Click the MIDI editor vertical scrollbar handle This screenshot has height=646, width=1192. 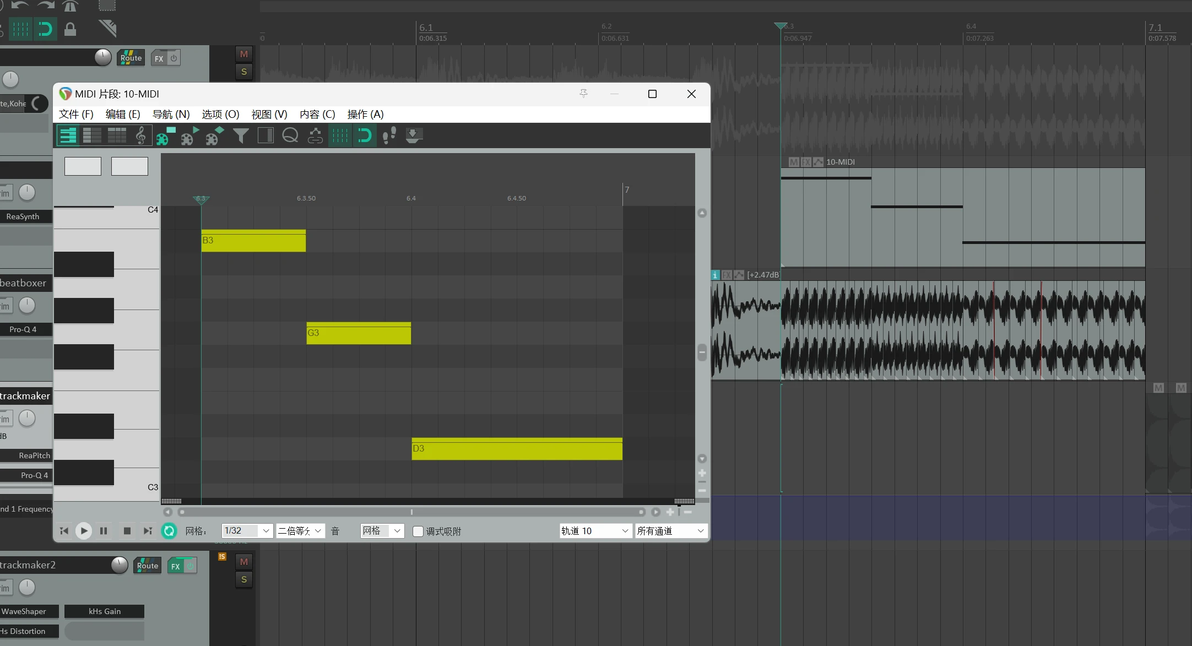click(702, 353)
